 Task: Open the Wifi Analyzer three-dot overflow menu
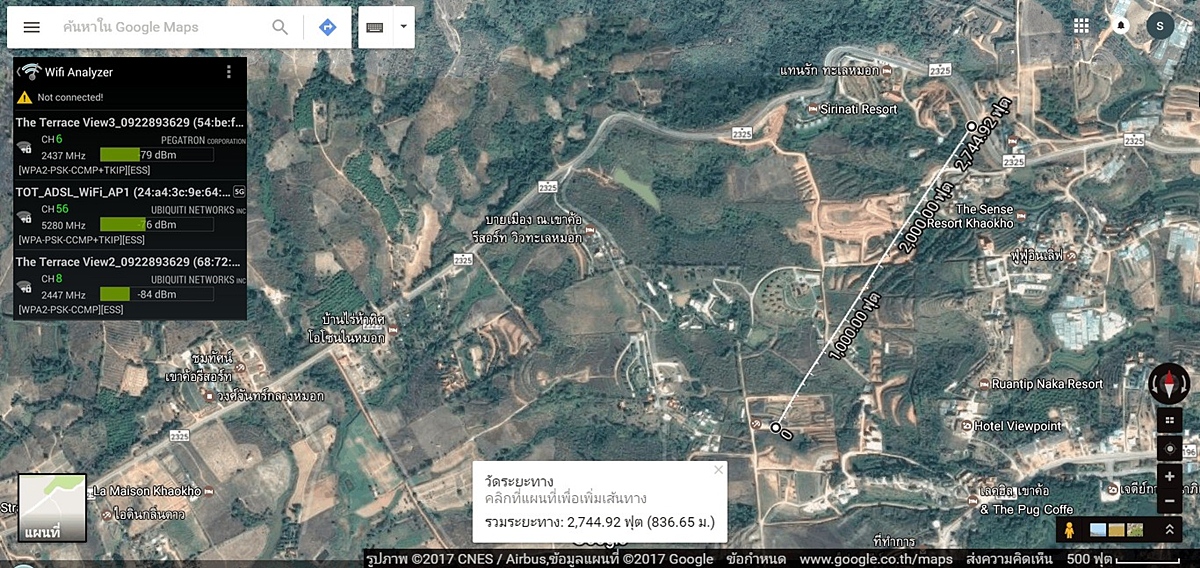[229, 72]
